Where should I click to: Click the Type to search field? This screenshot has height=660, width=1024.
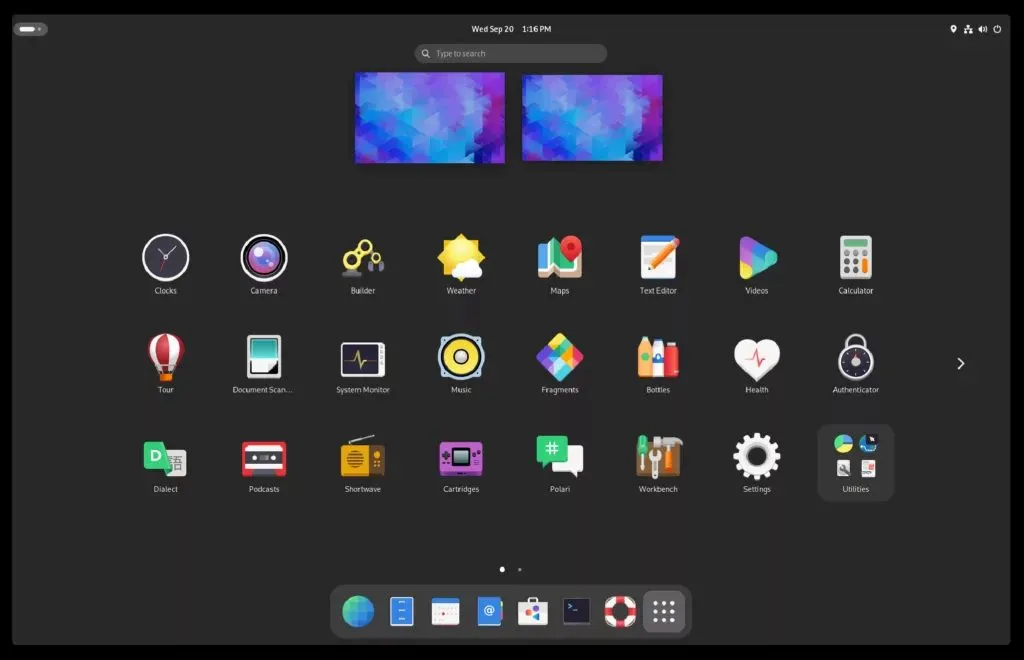click(x=510, y=52)
